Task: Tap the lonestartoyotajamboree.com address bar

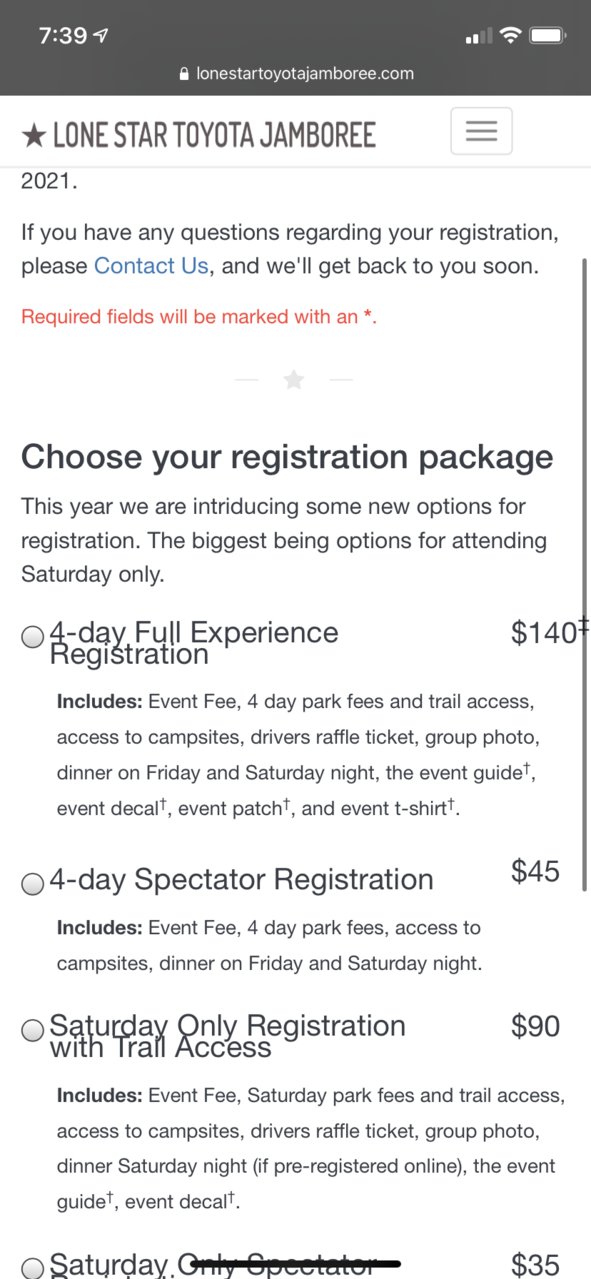Action: (295, 74)
